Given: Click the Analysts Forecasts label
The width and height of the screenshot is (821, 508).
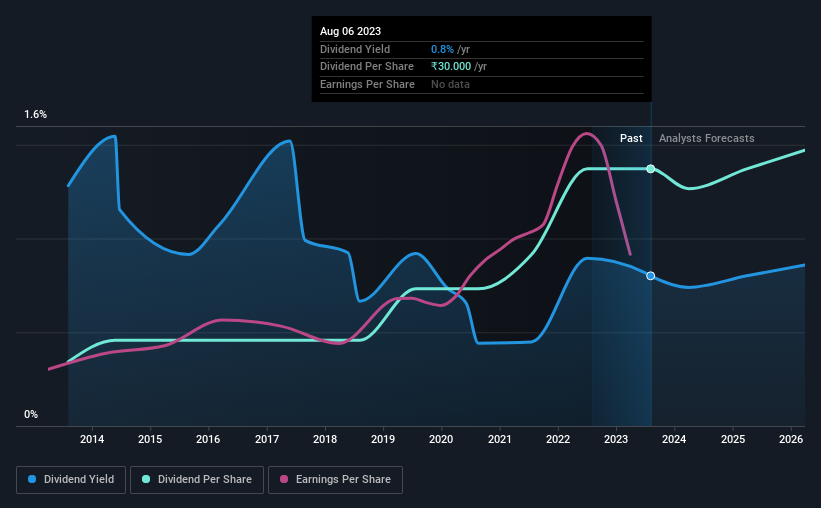Looking at the screenshot, I should (706, 138).
